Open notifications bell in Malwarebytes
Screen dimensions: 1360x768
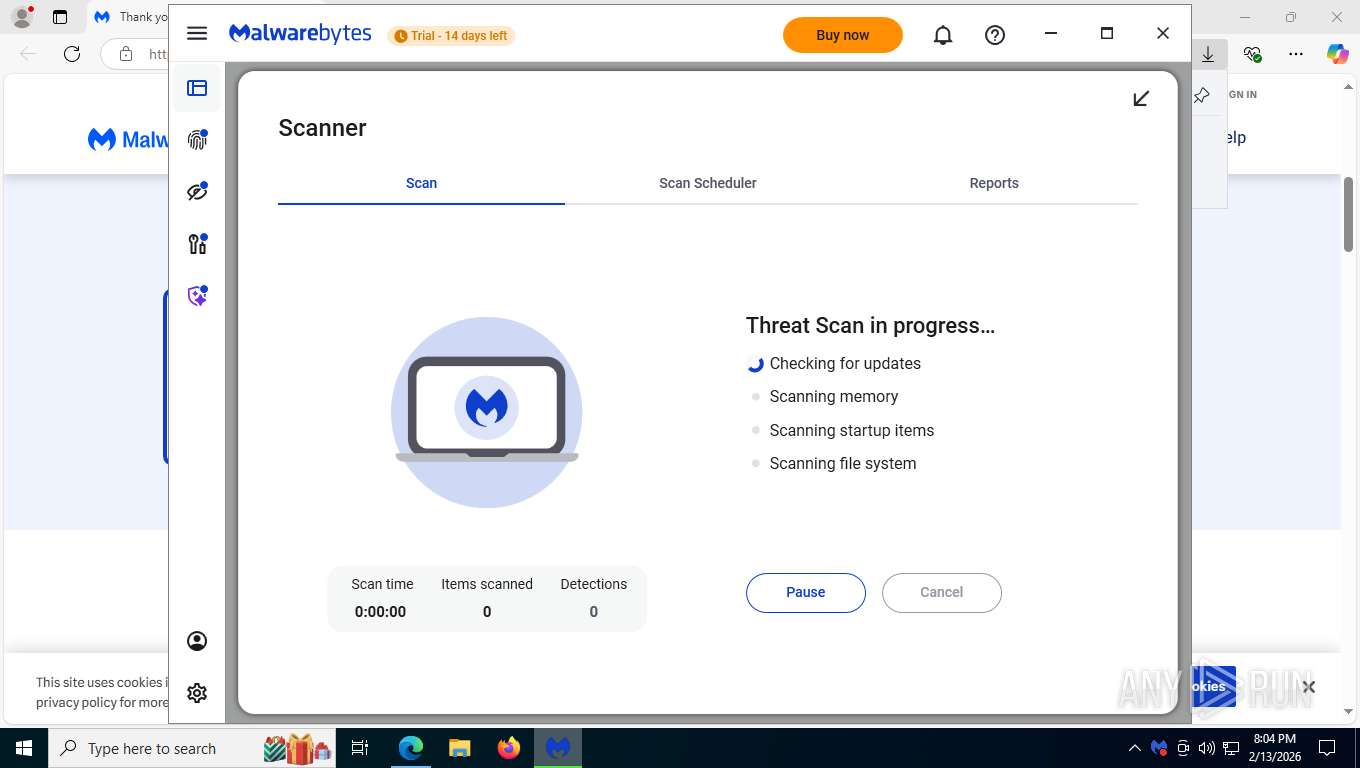943,35
